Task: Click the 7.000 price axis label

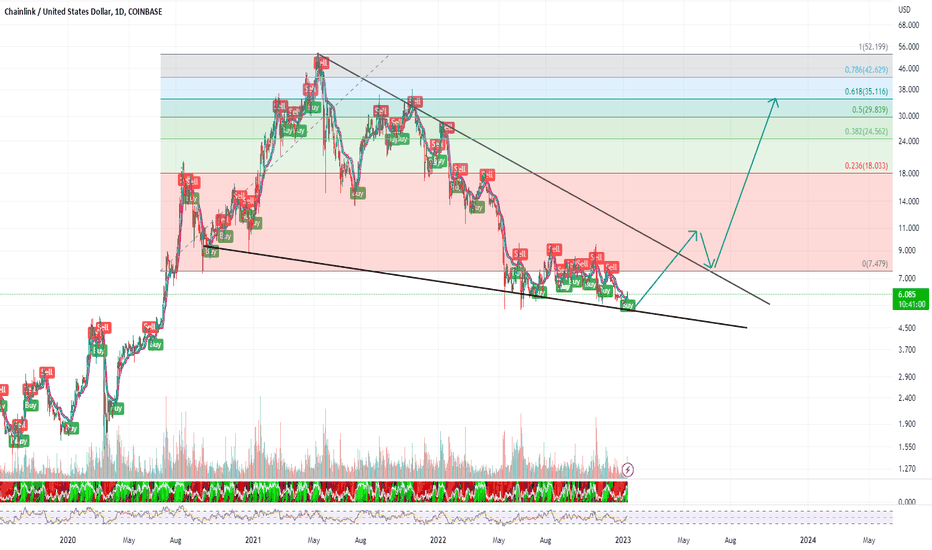Action: point(907,278)
